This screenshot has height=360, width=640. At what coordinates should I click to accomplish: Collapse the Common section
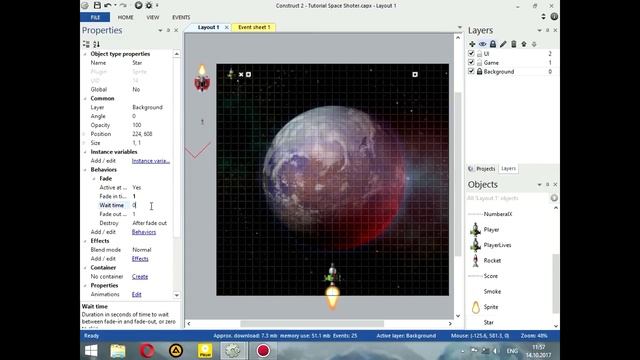[85, 98]
